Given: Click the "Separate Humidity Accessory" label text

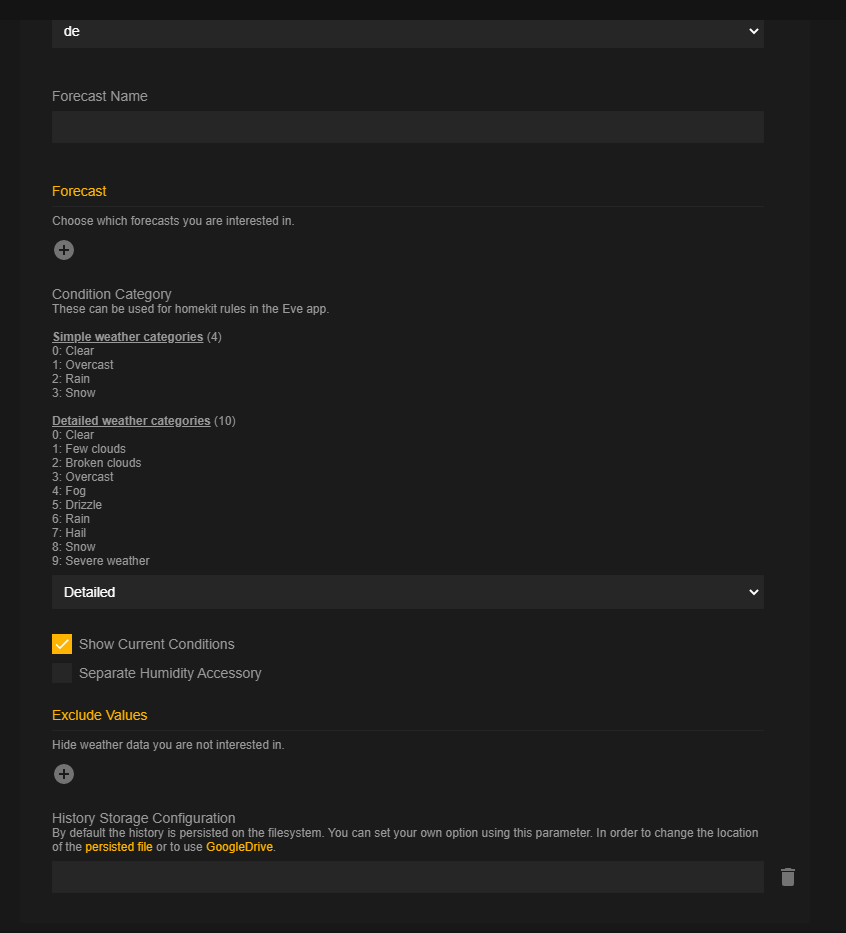Looking at the screenshot, I should 170,673.
